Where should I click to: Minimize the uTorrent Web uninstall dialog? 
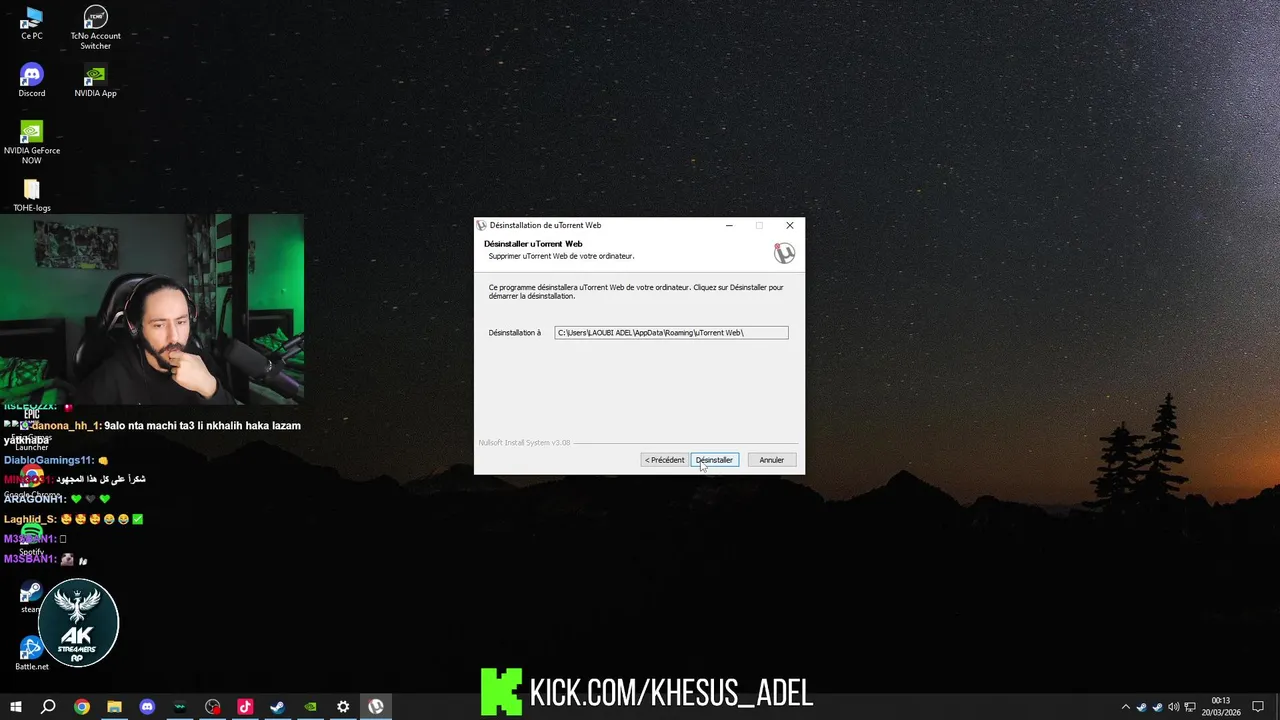(x=729, y=225)
